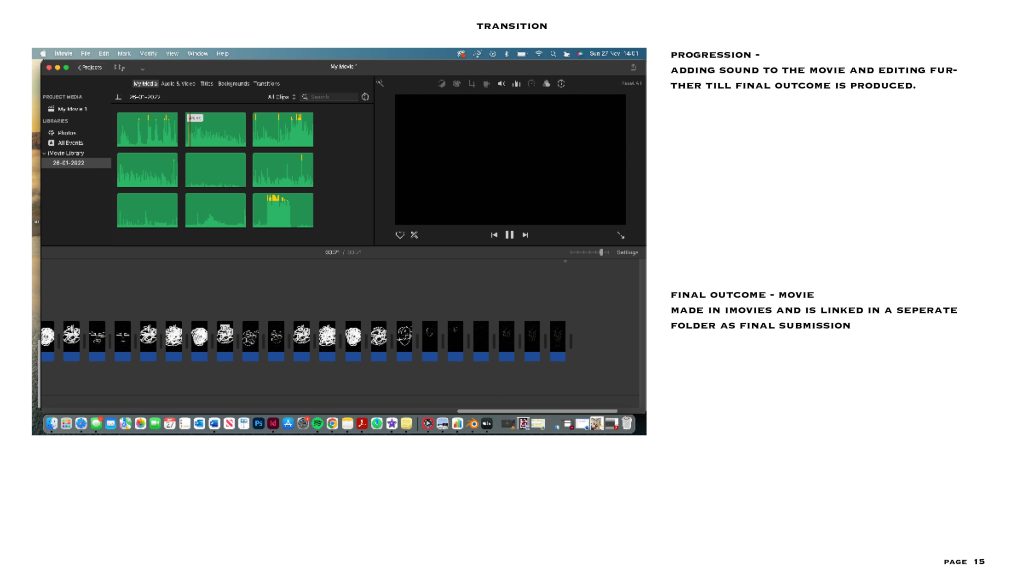
Task: Open the color balance tool above viewer
Action: click(x=441, y=84)
